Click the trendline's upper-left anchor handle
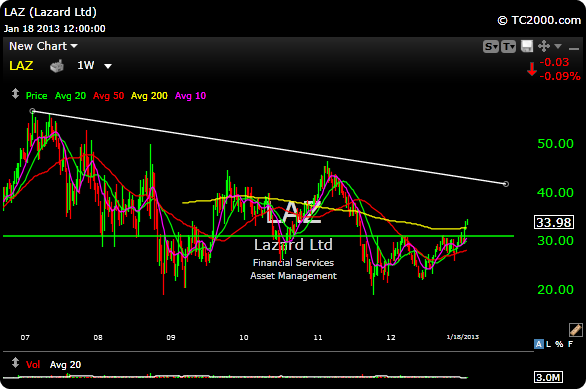586x389 pixels. [x=33, y=111]
